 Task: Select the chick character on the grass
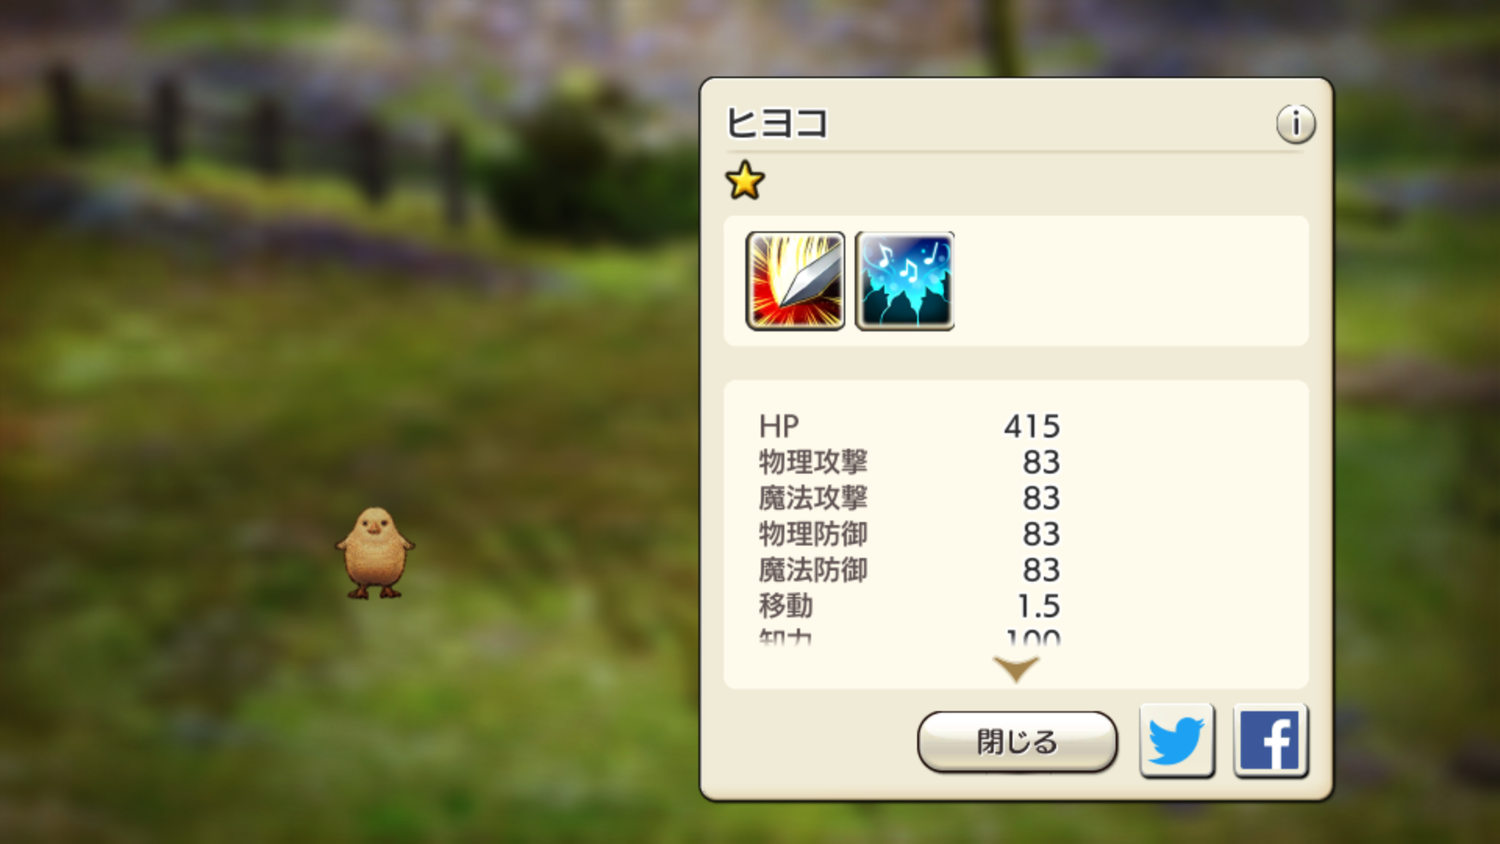(374, 553)
